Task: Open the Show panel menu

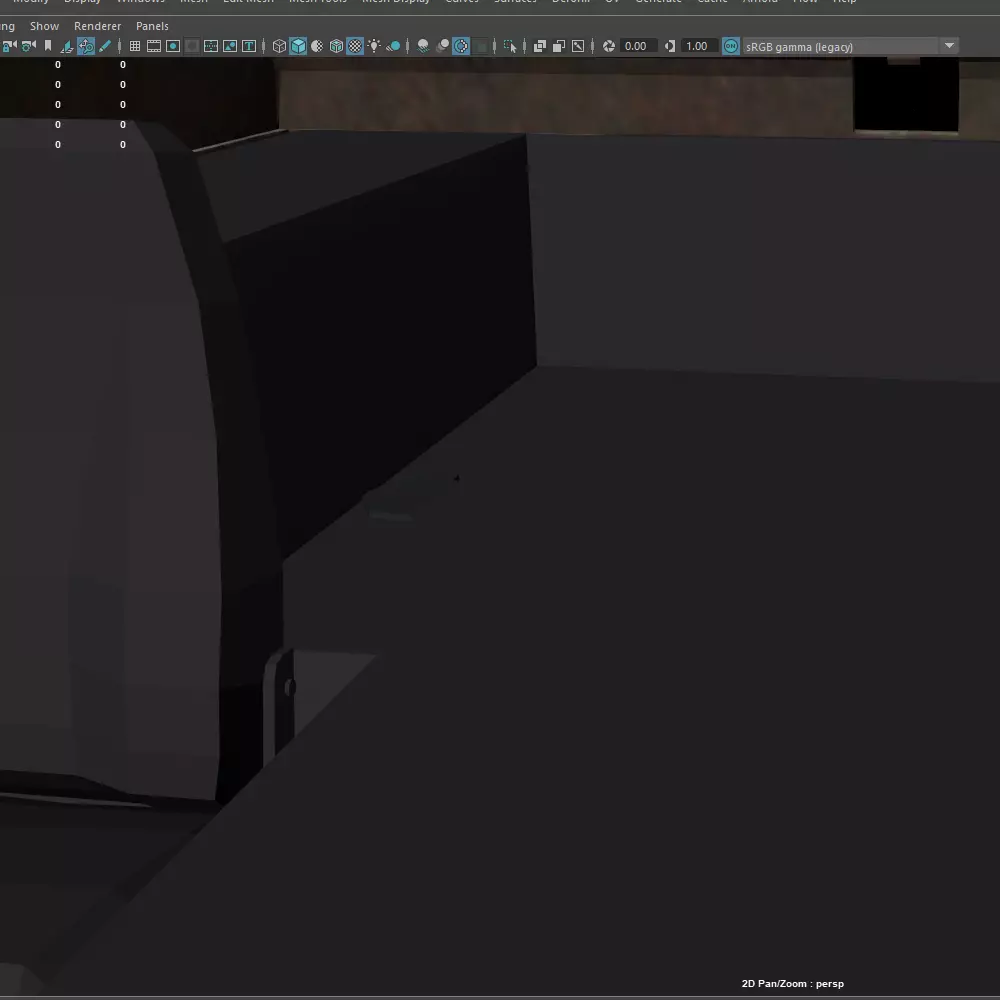Action: click(45, 26)
